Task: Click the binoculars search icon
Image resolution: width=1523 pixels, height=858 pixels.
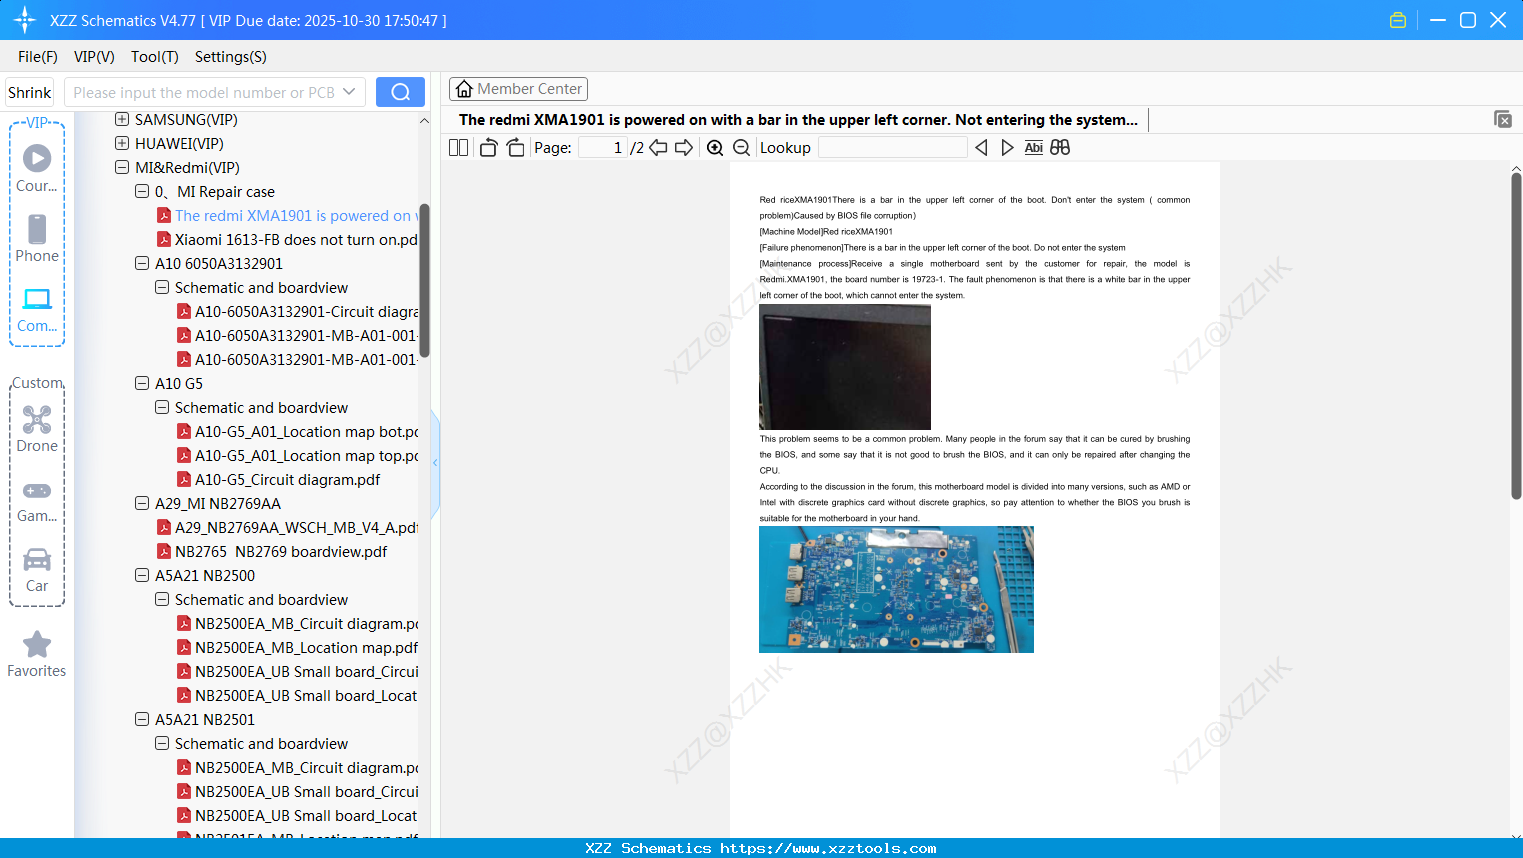Action: 1060,148
